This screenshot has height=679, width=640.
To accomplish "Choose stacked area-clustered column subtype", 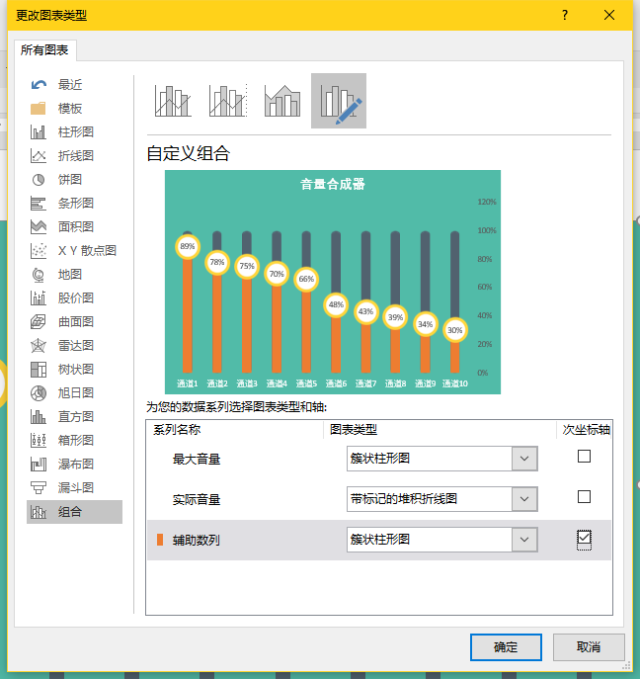I will [x=283, y=101].
